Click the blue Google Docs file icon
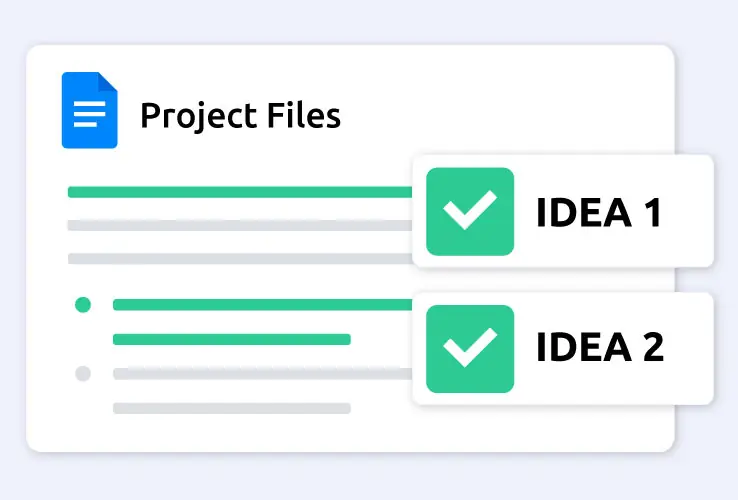The height and width of the screenshot is (500, 738). (x=89, y=110)
